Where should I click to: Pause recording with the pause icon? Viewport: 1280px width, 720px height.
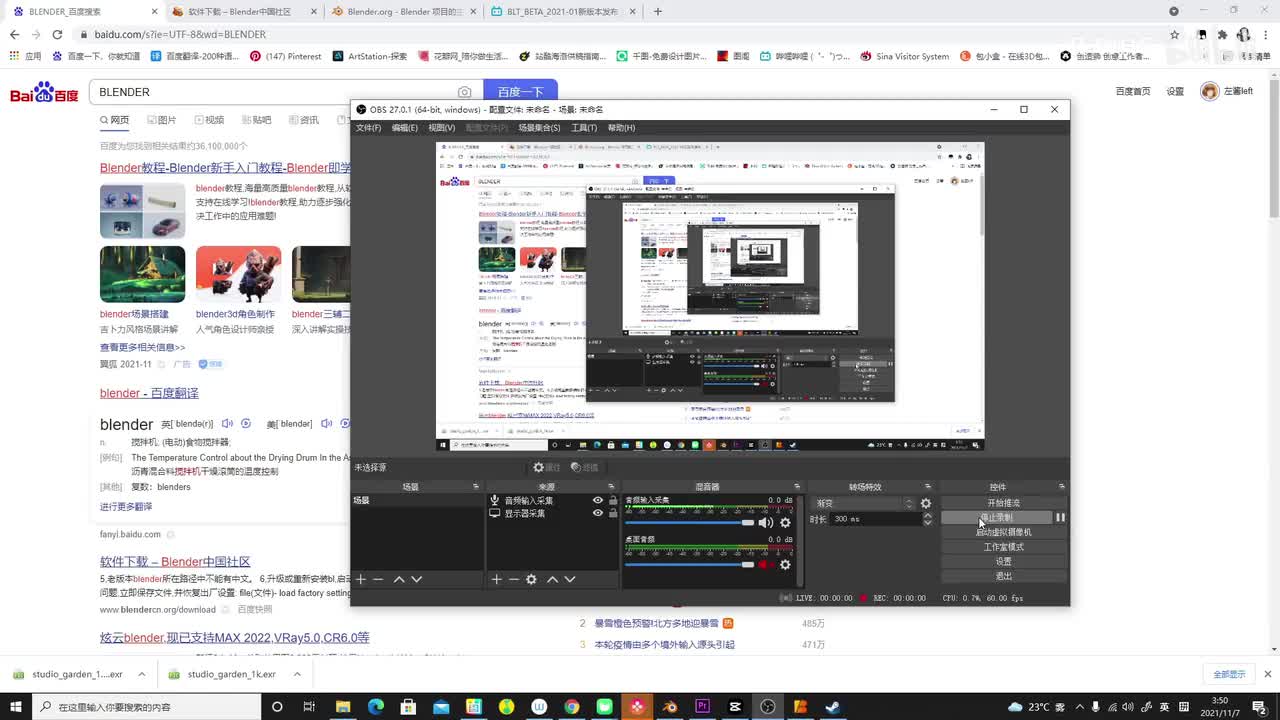click(x=1060, y=517)
